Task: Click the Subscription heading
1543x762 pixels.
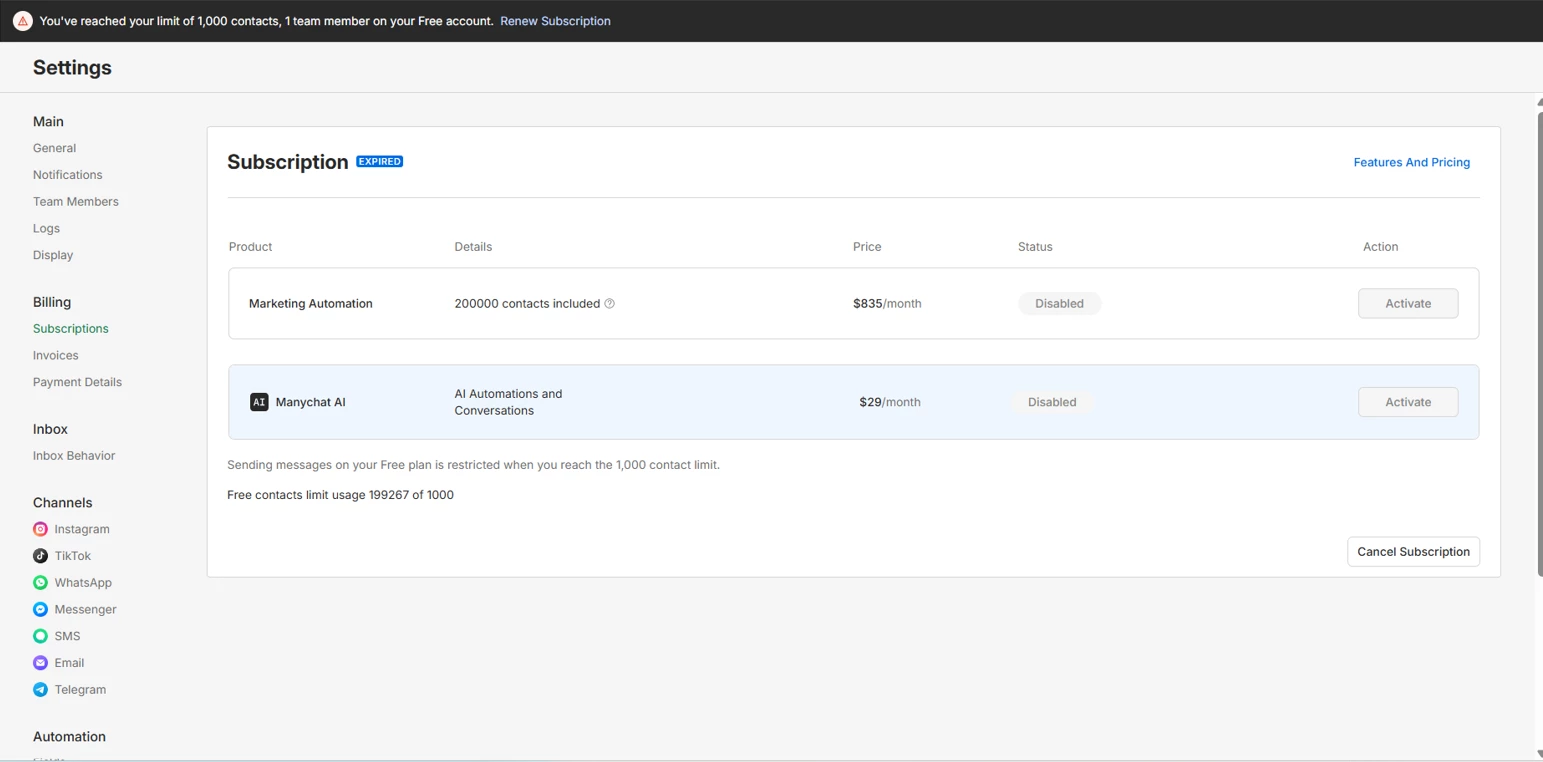Action: (x=288, y=162)
